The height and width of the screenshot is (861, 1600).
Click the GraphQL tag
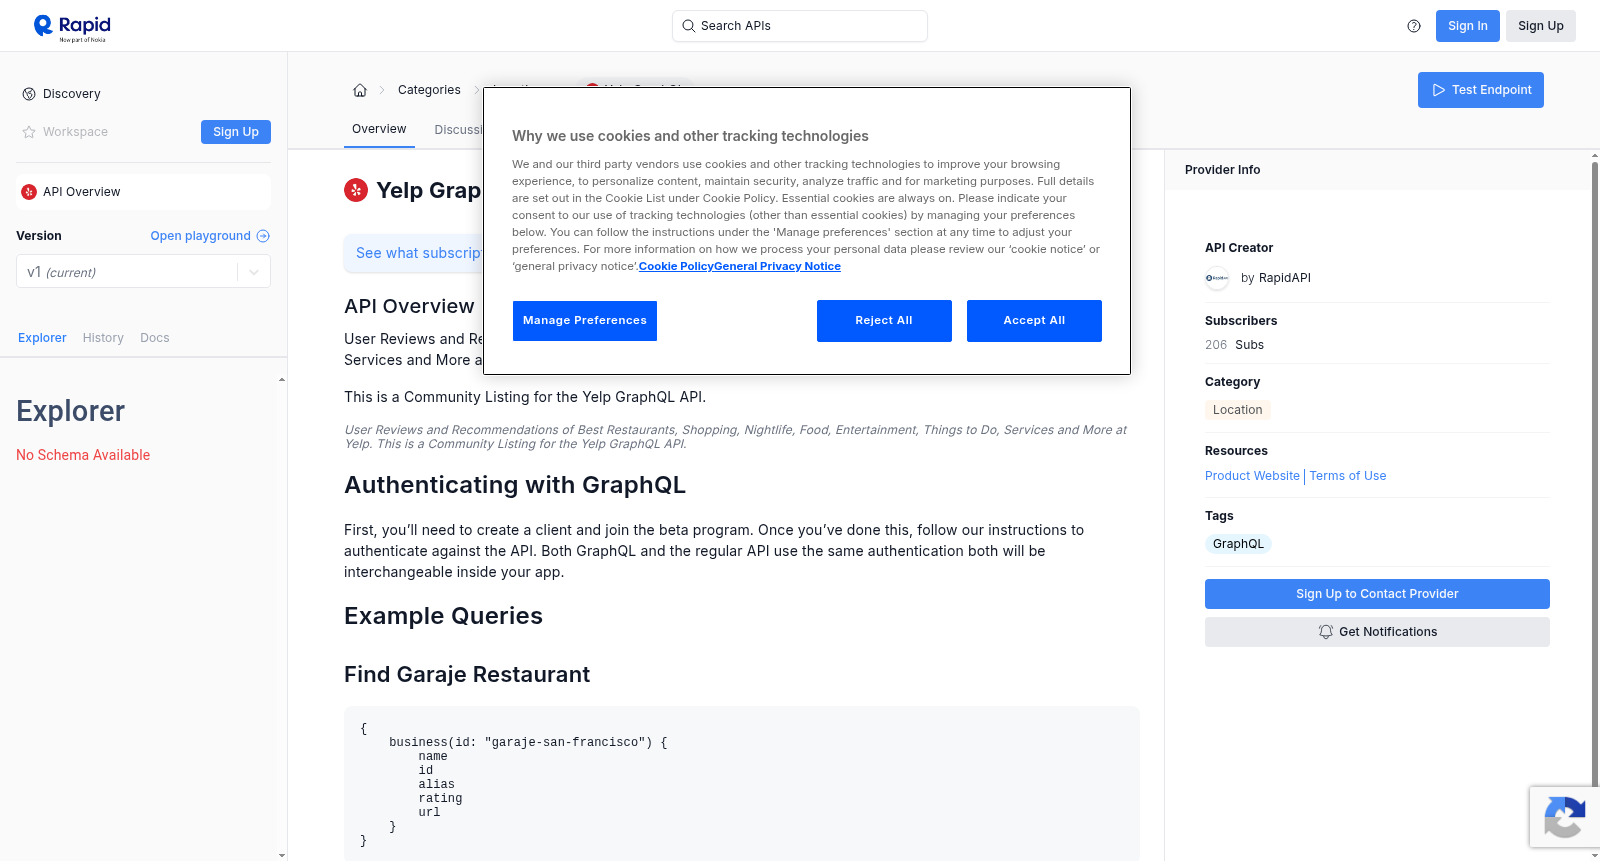(1238, 544)
